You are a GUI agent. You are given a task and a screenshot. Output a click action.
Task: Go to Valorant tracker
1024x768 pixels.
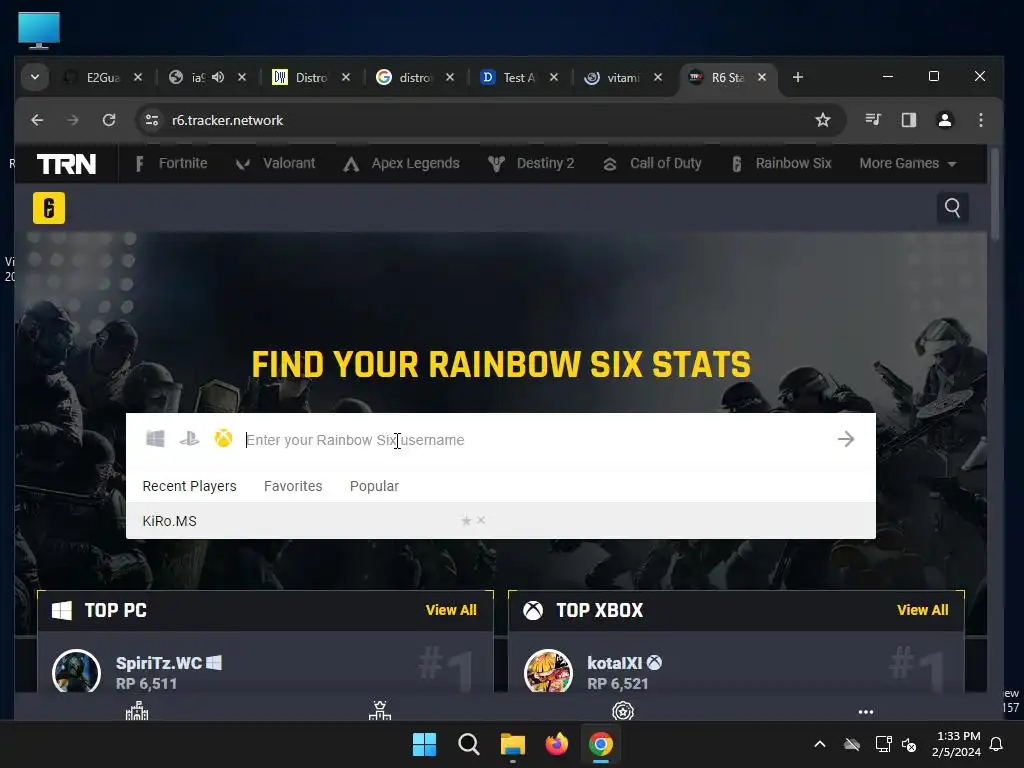(x=276, y=163)
